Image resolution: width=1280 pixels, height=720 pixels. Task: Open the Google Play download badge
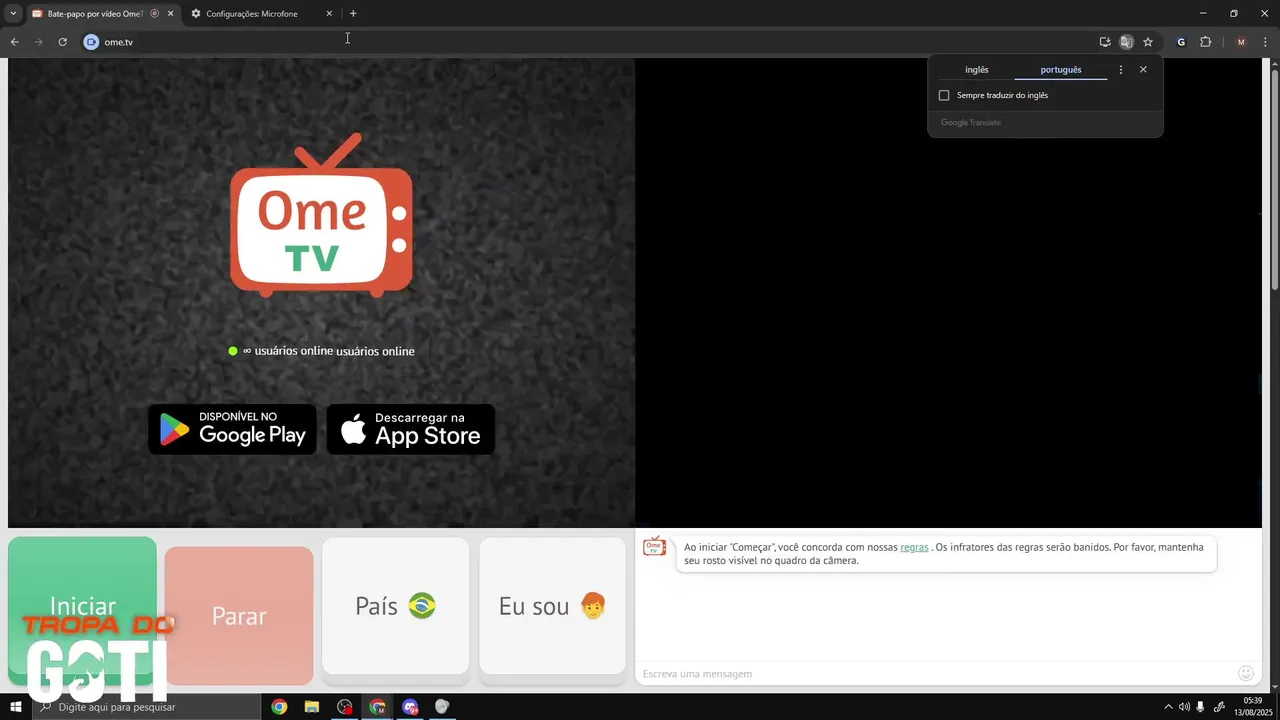pos(232,429)
